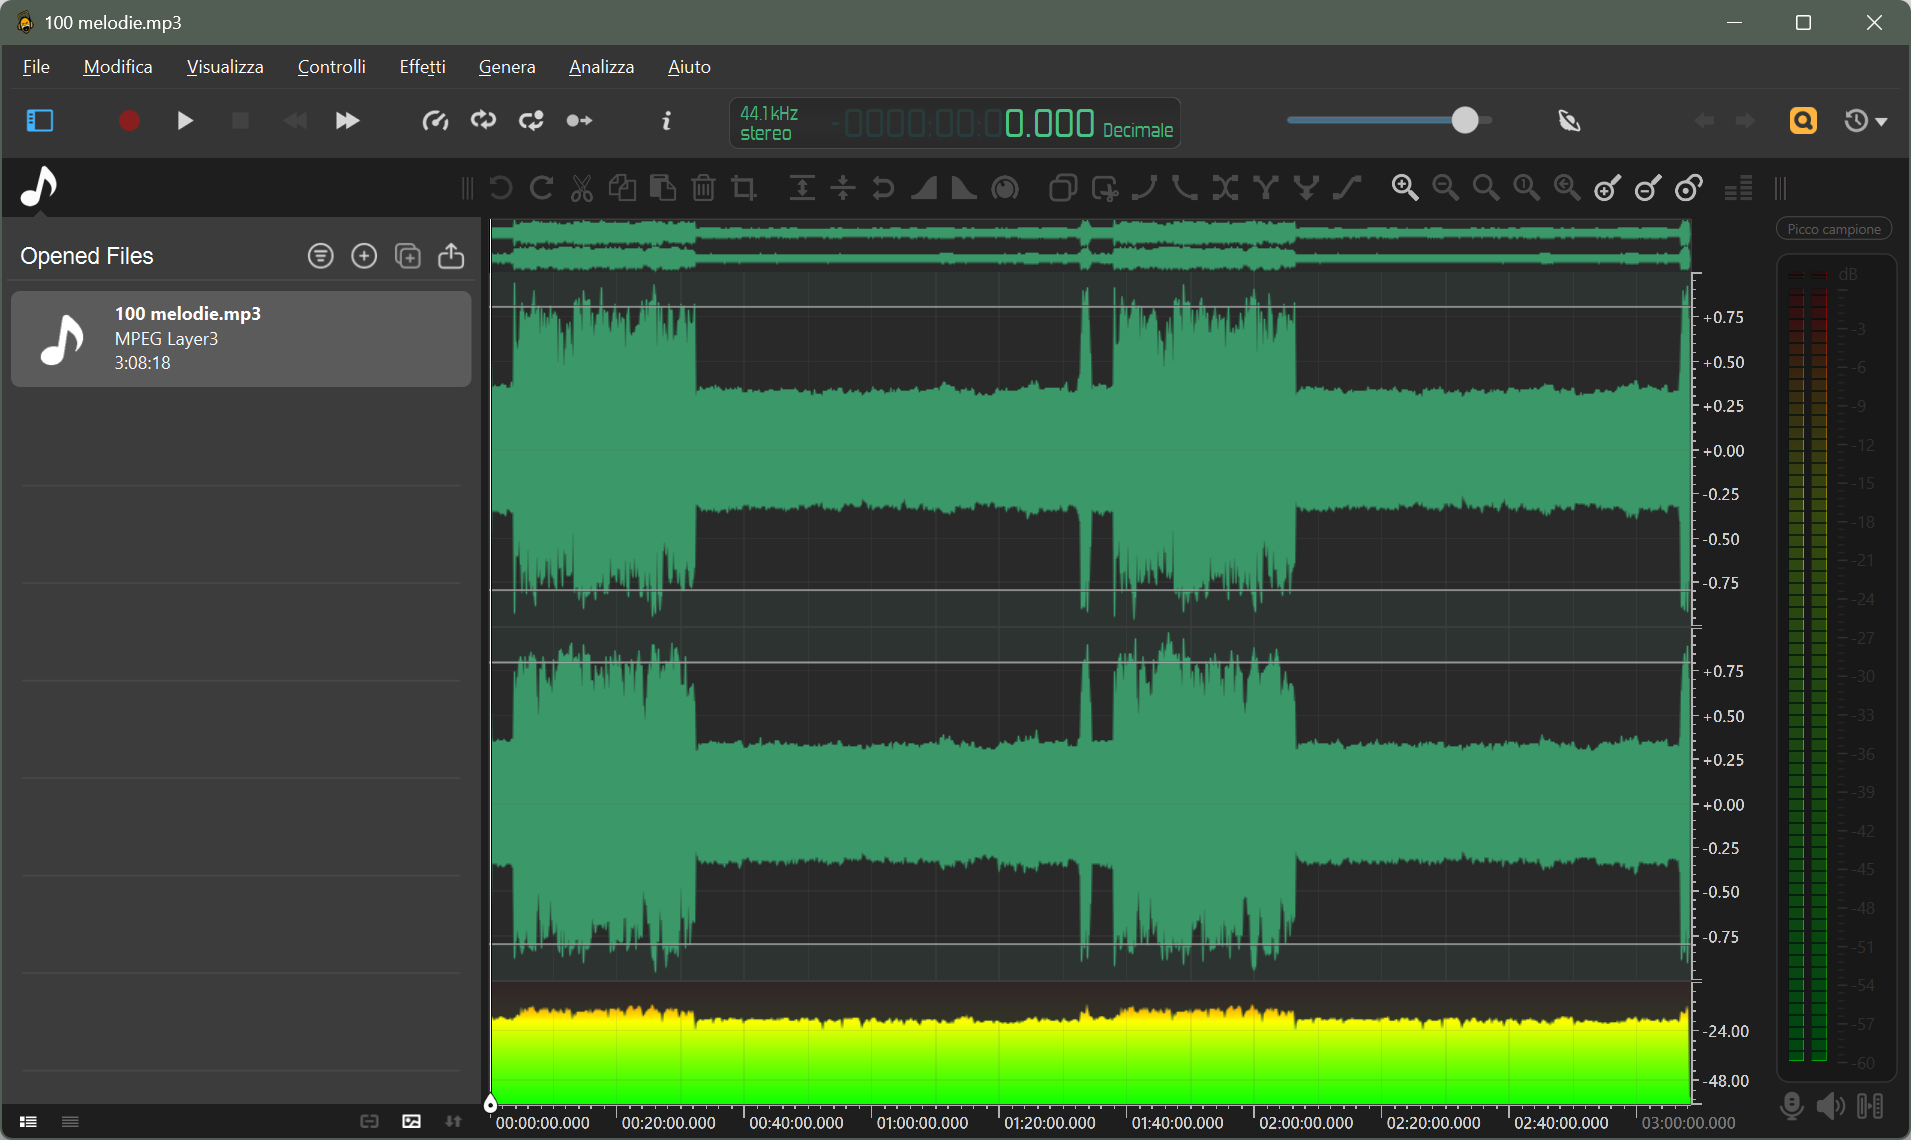Open the Effetti menu
1911x1140 pixels.
click(422, 67)
